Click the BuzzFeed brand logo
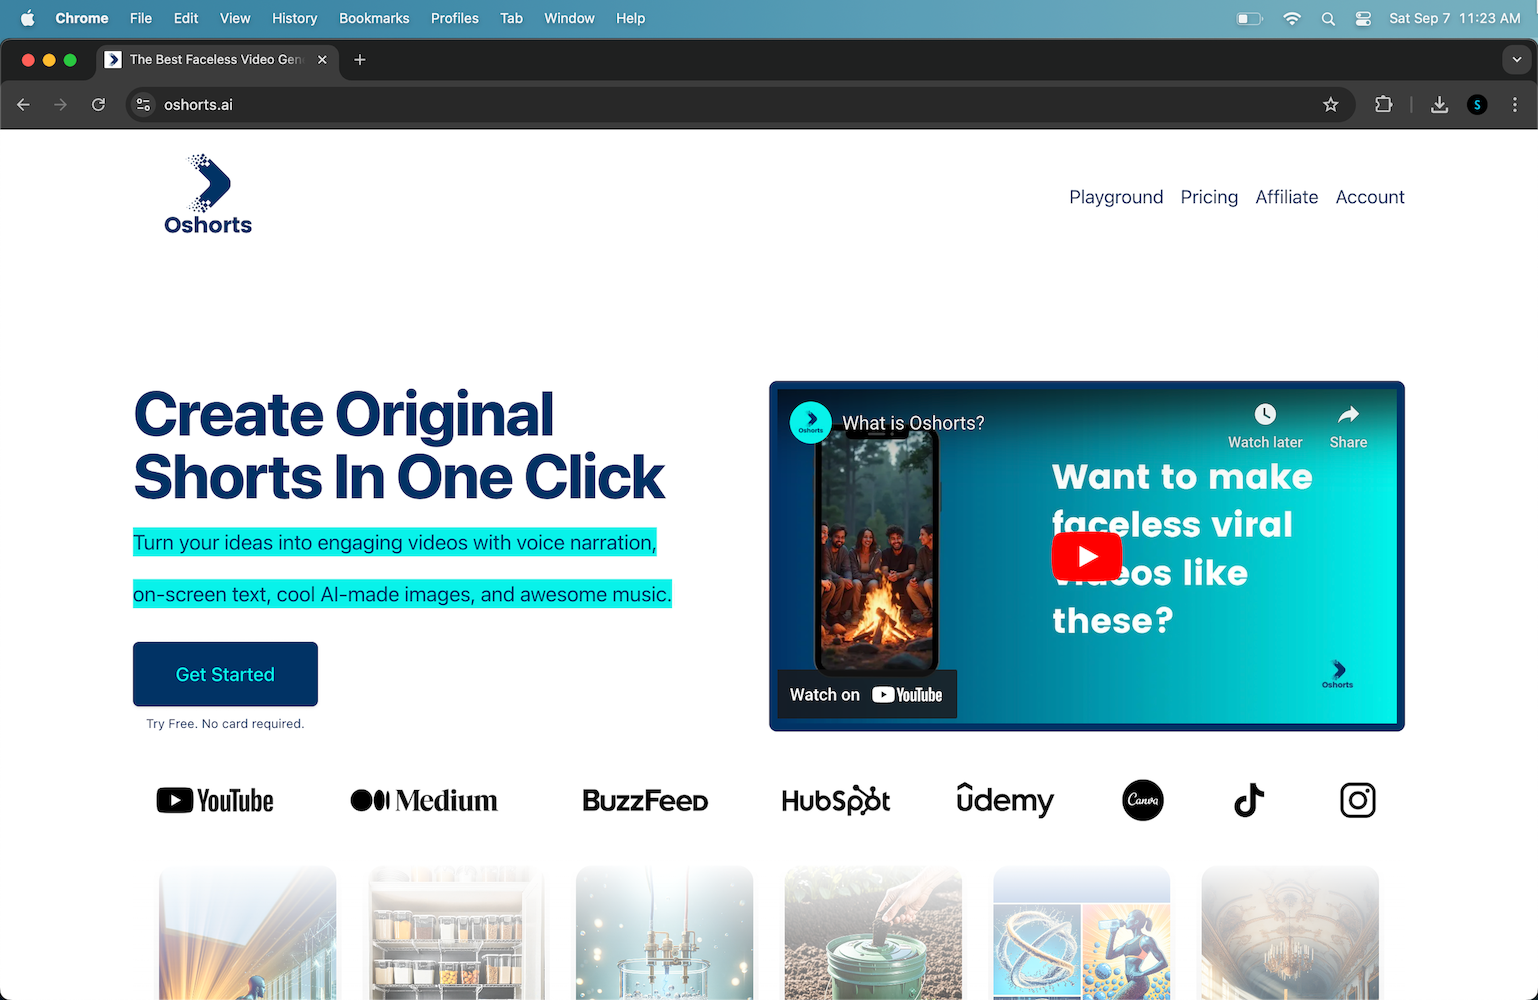Image resolution: width=1538 pixels, height=1000 pixels. point(645,800)
